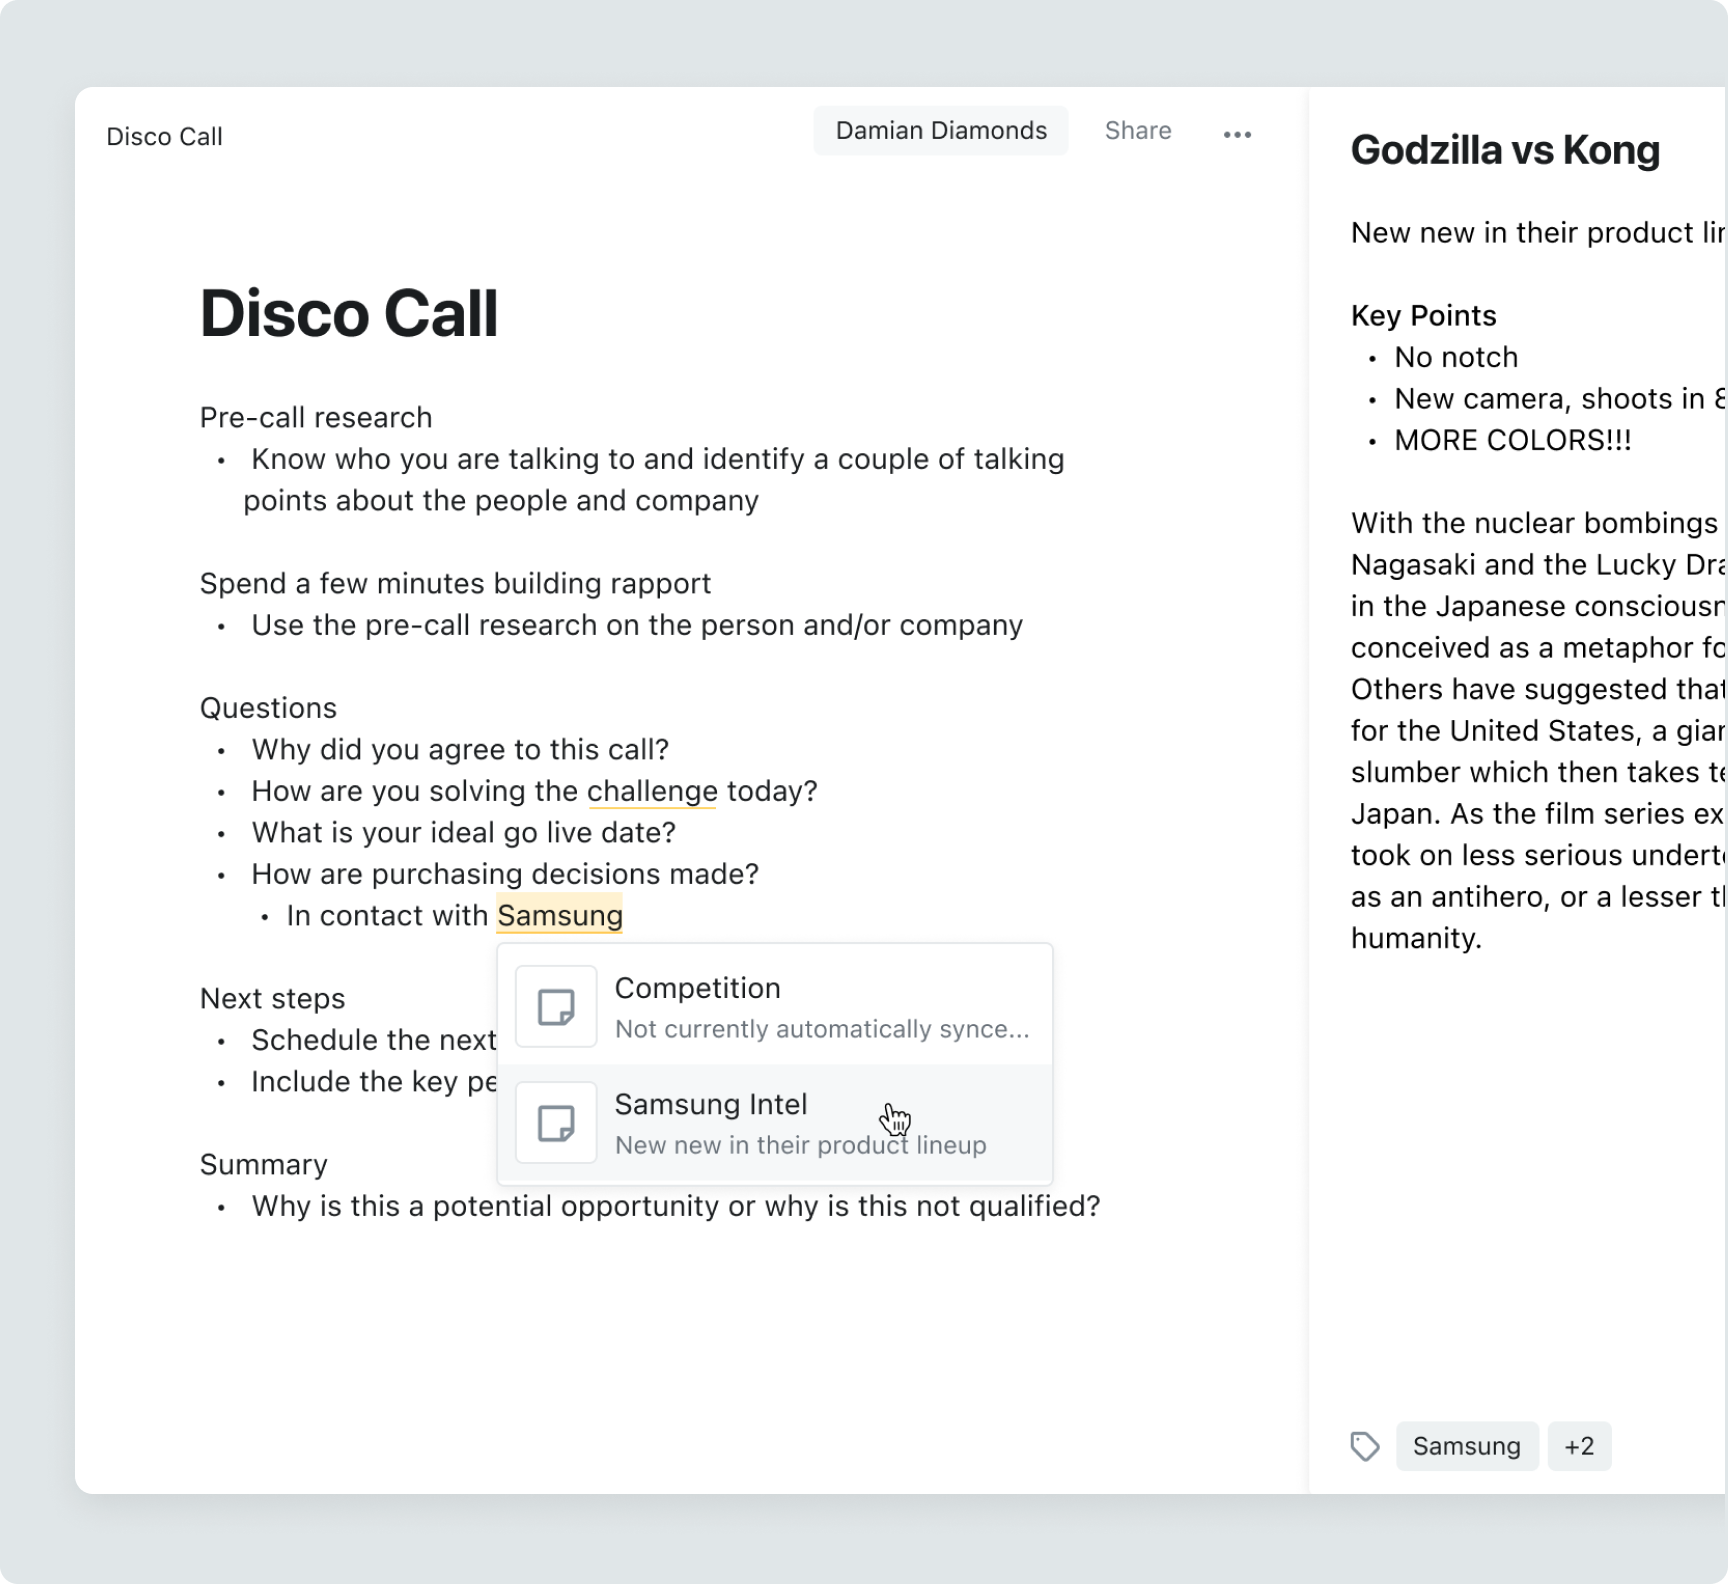
Task: Click the Pre-call research line
Action: (316, 418)
